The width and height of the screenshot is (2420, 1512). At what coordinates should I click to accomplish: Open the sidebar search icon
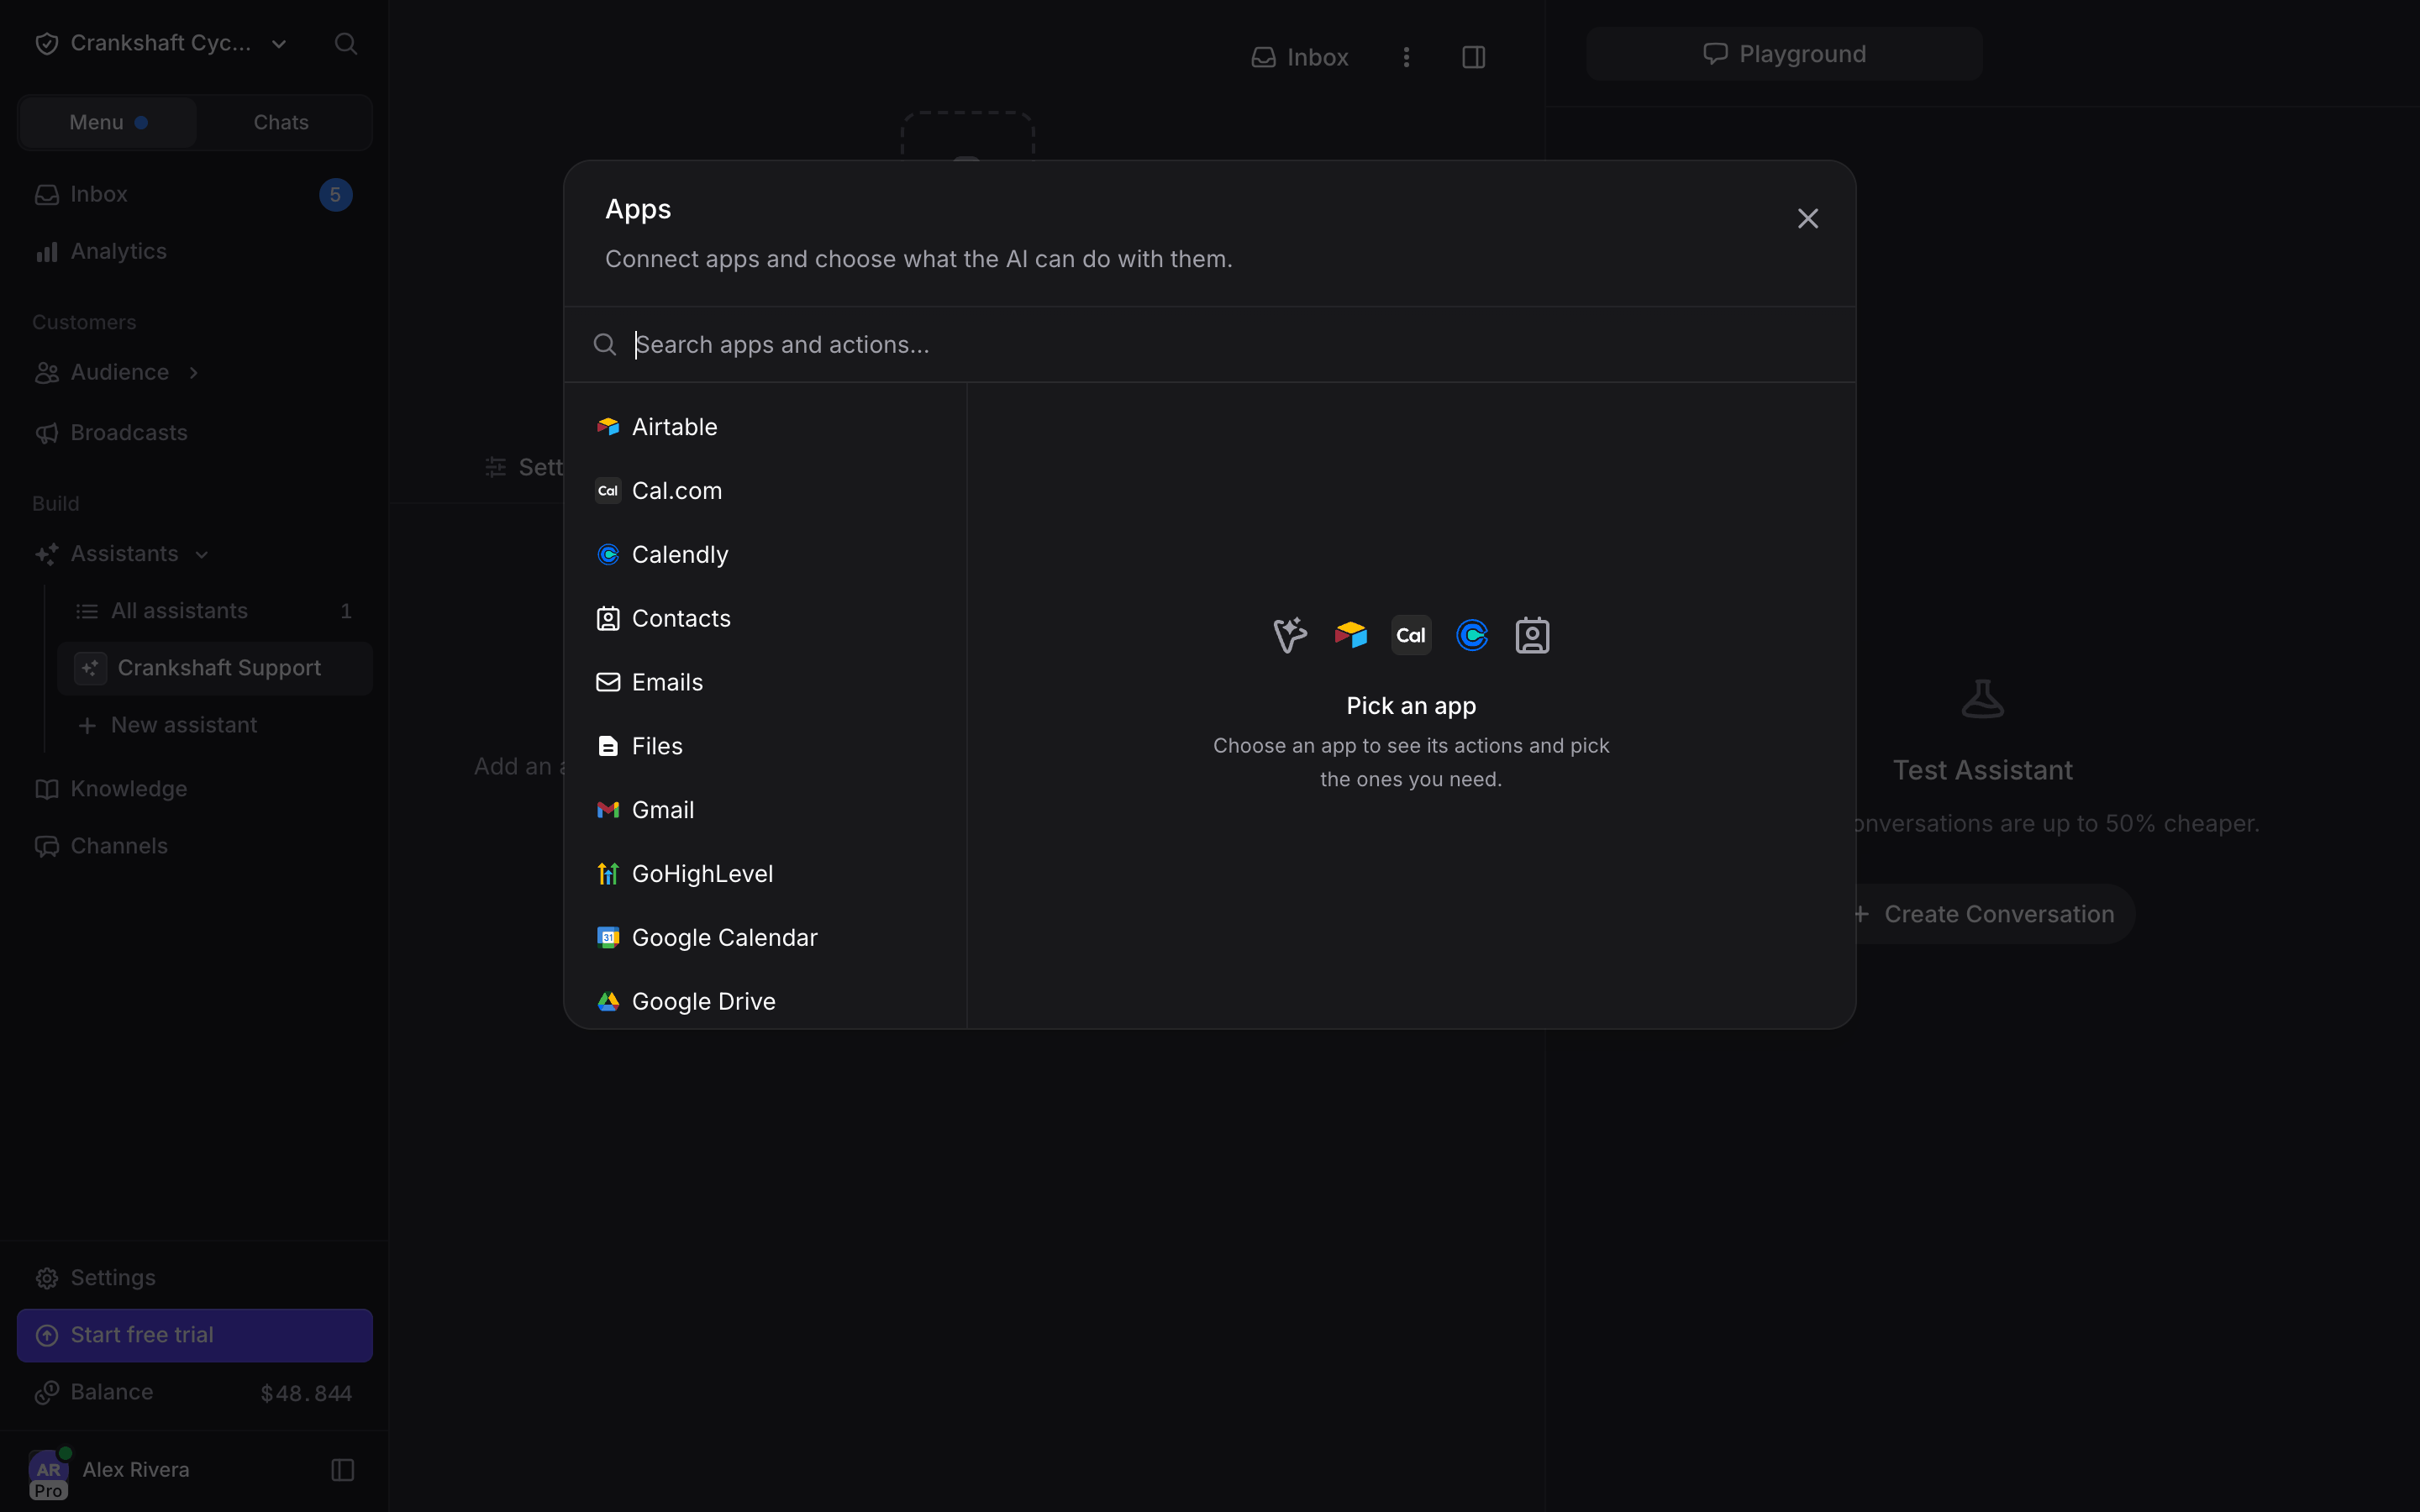[x=346, y=44]
